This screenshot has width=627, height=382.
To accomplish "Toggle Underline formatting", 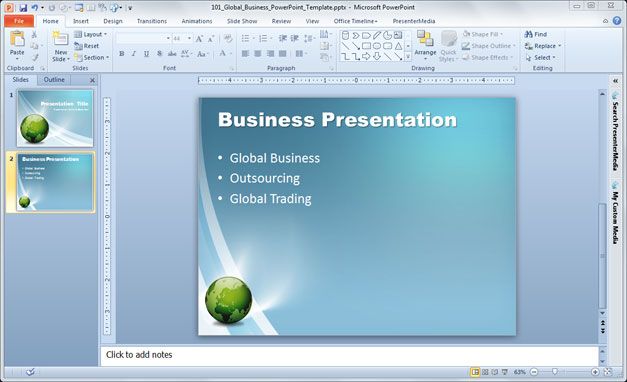I will click(146, 54).
